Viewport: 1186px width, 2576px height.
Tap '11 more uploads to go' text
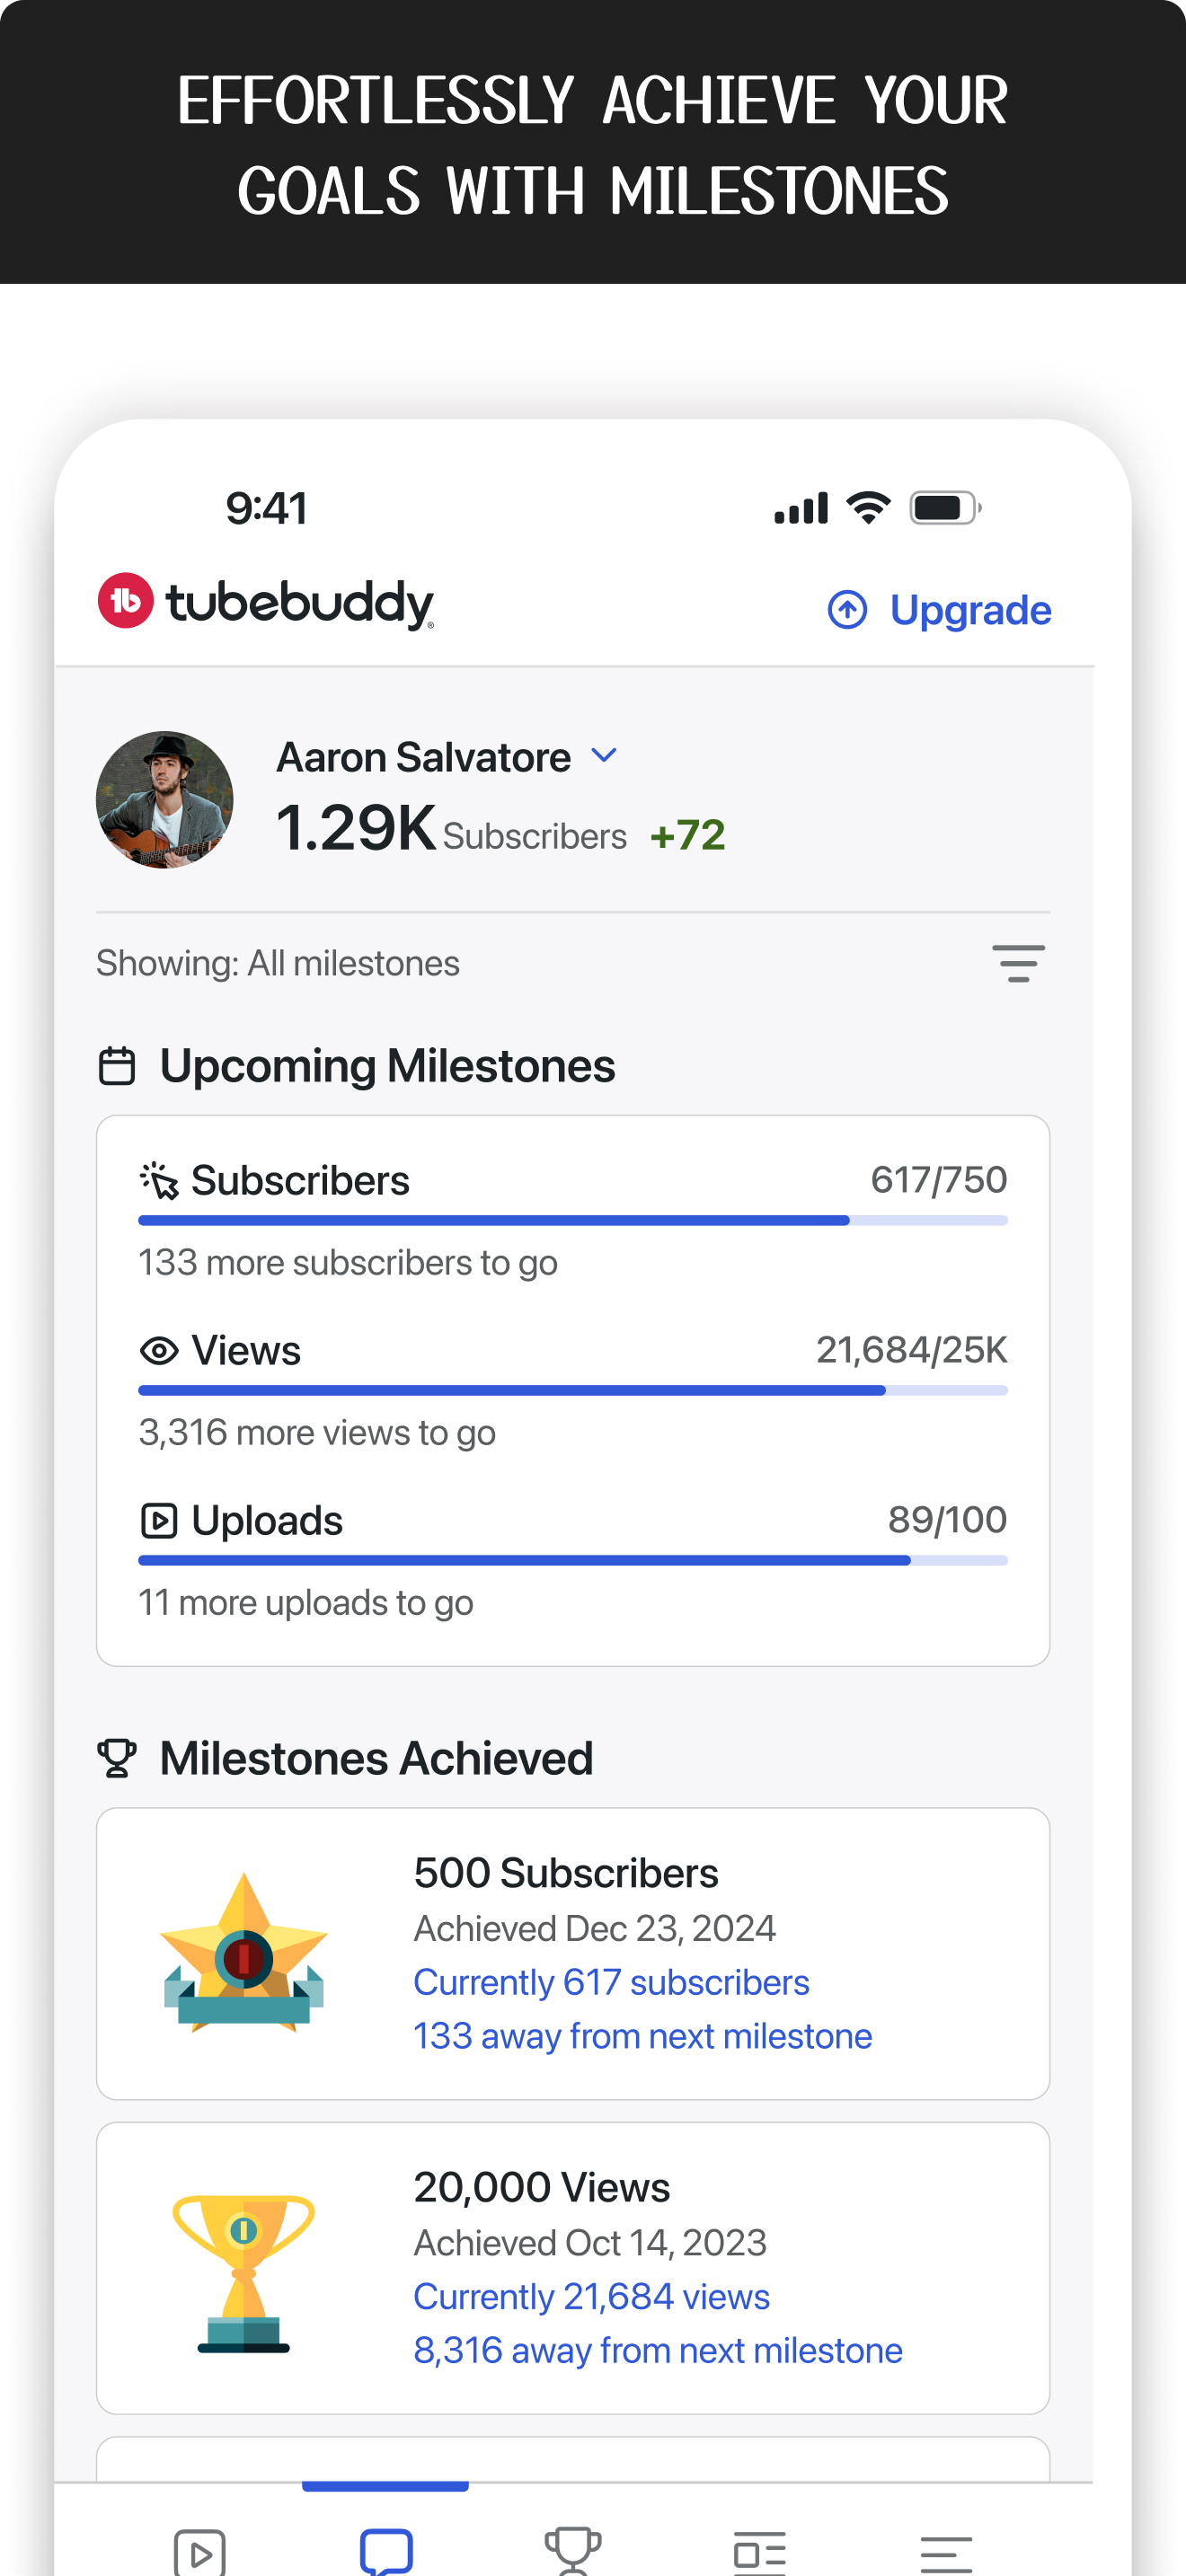[x=306, y=1603]
